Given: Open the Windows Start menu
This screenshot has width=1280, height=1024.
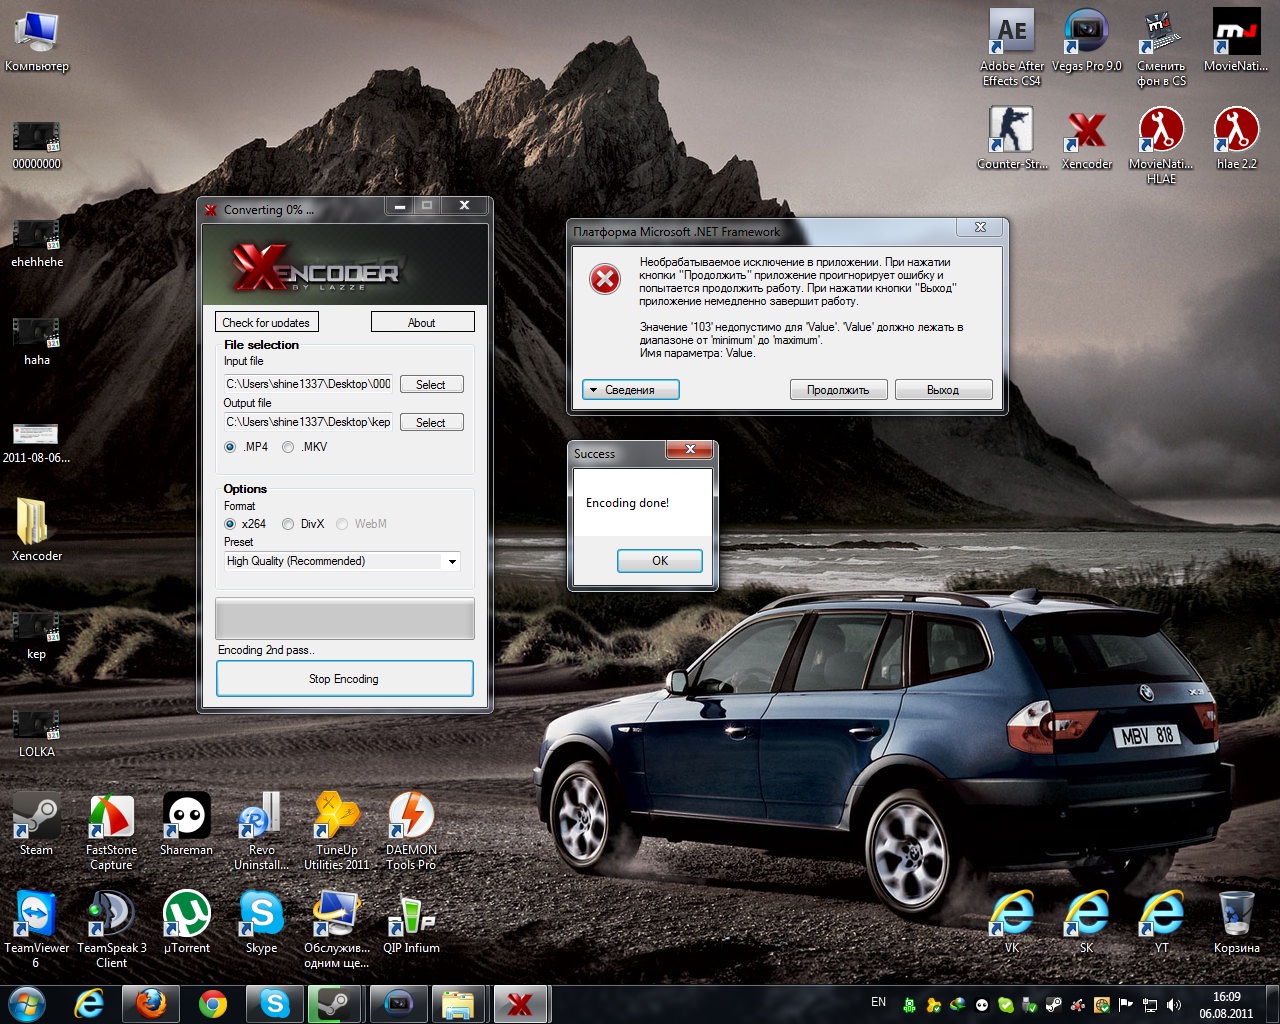Looking at the screenshot, I should (x=27, y=1003).
